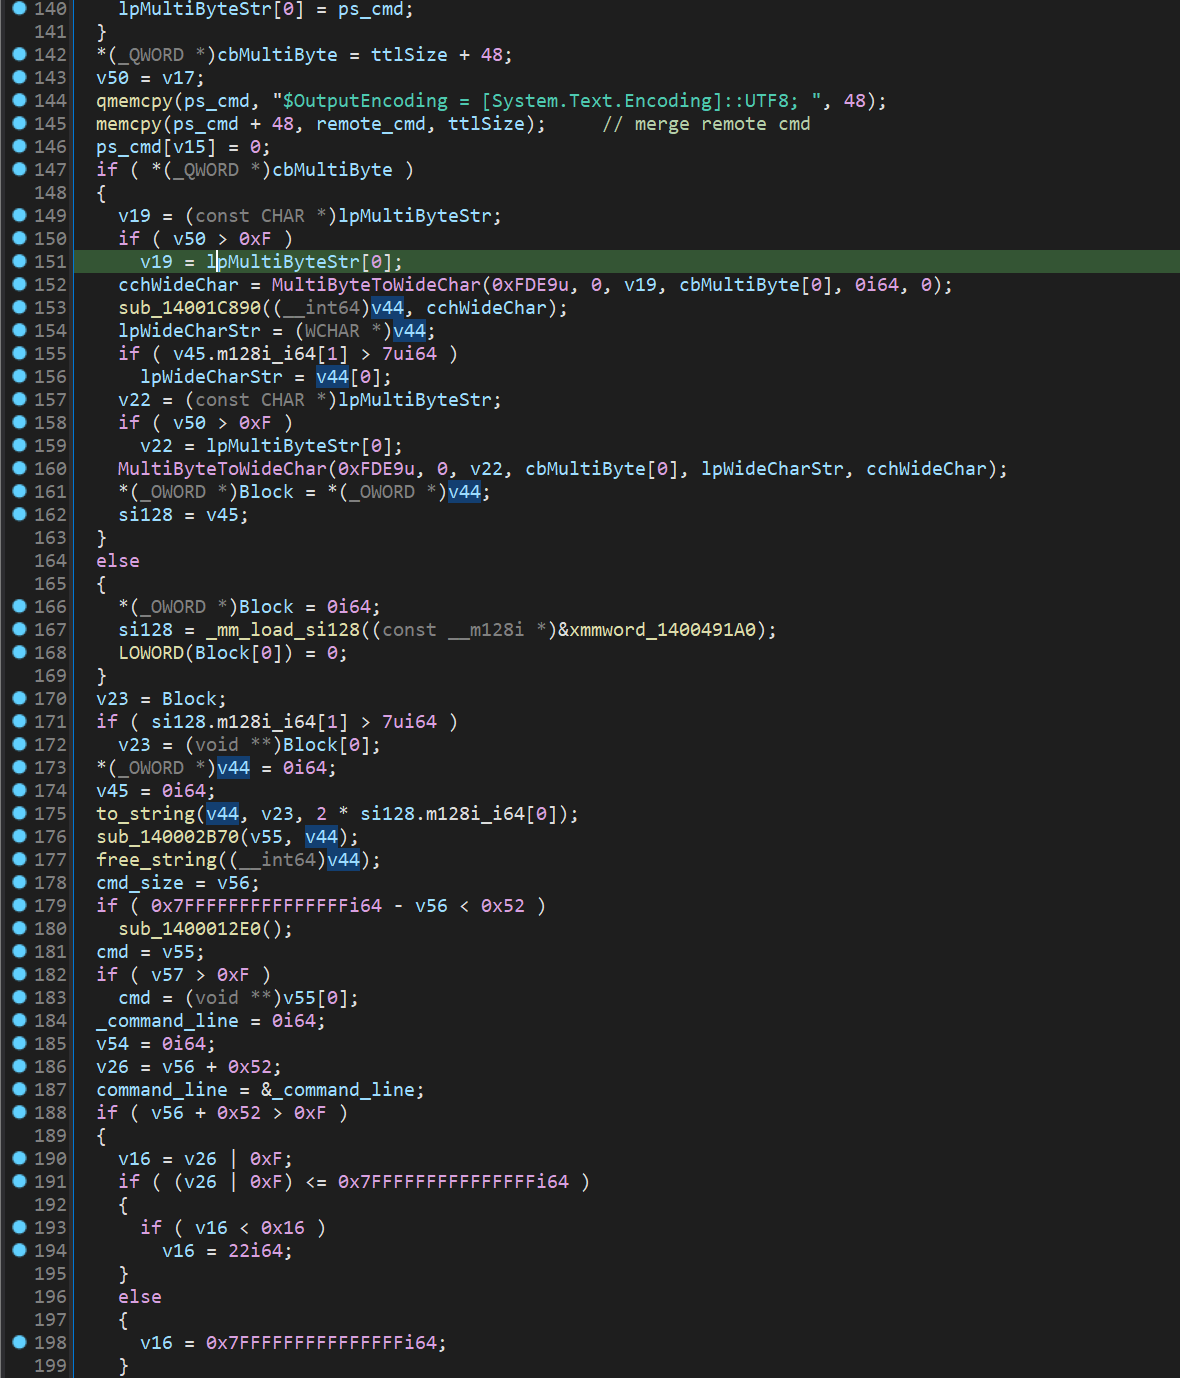
Task: Click the blue dot beside line 184
Action: pyautogui.click(x=19, y=1020)
